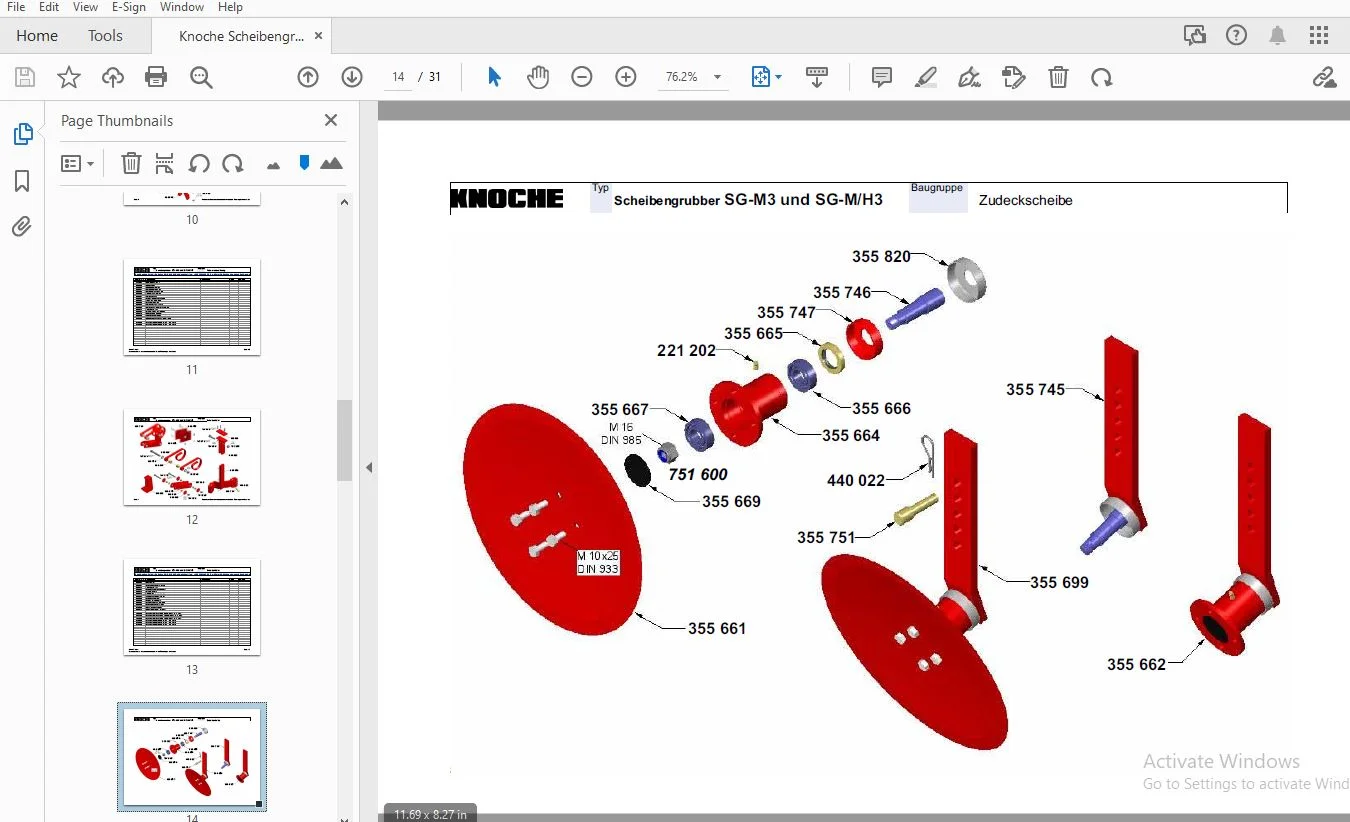Viewport: 1350px width, 822px height.
Task: Click the cloud upload icon
Action: coord(113,77)
